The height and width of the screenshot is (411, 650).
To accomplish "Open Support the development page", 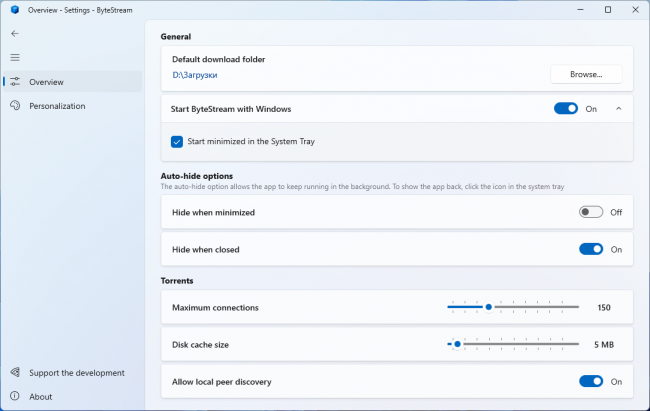I will point(73,372).
